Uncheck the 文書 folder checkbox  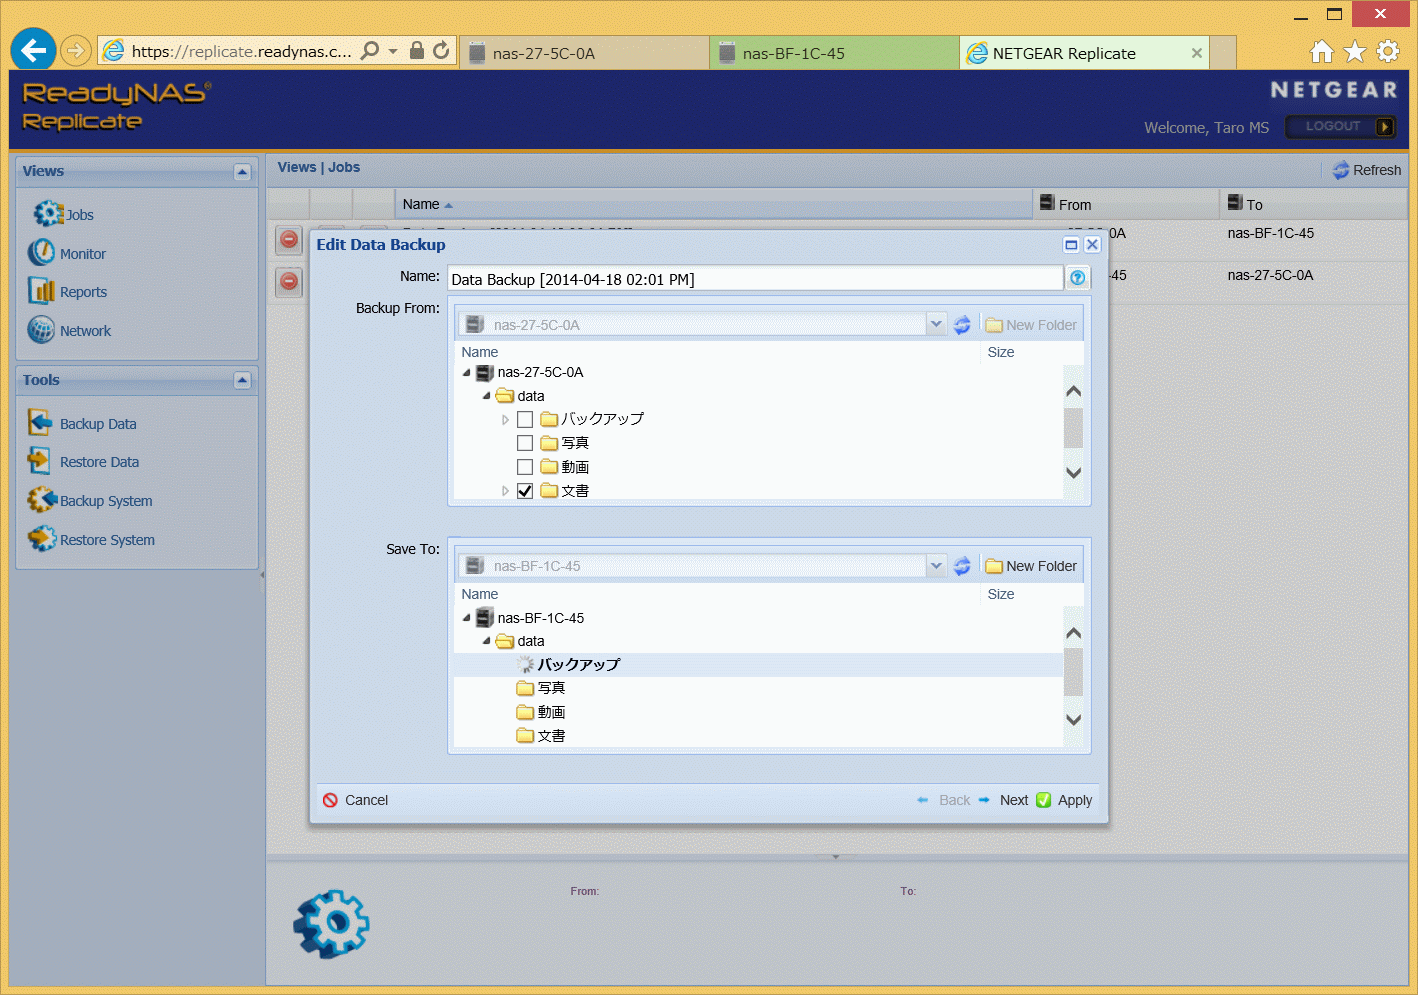[525, 491]
